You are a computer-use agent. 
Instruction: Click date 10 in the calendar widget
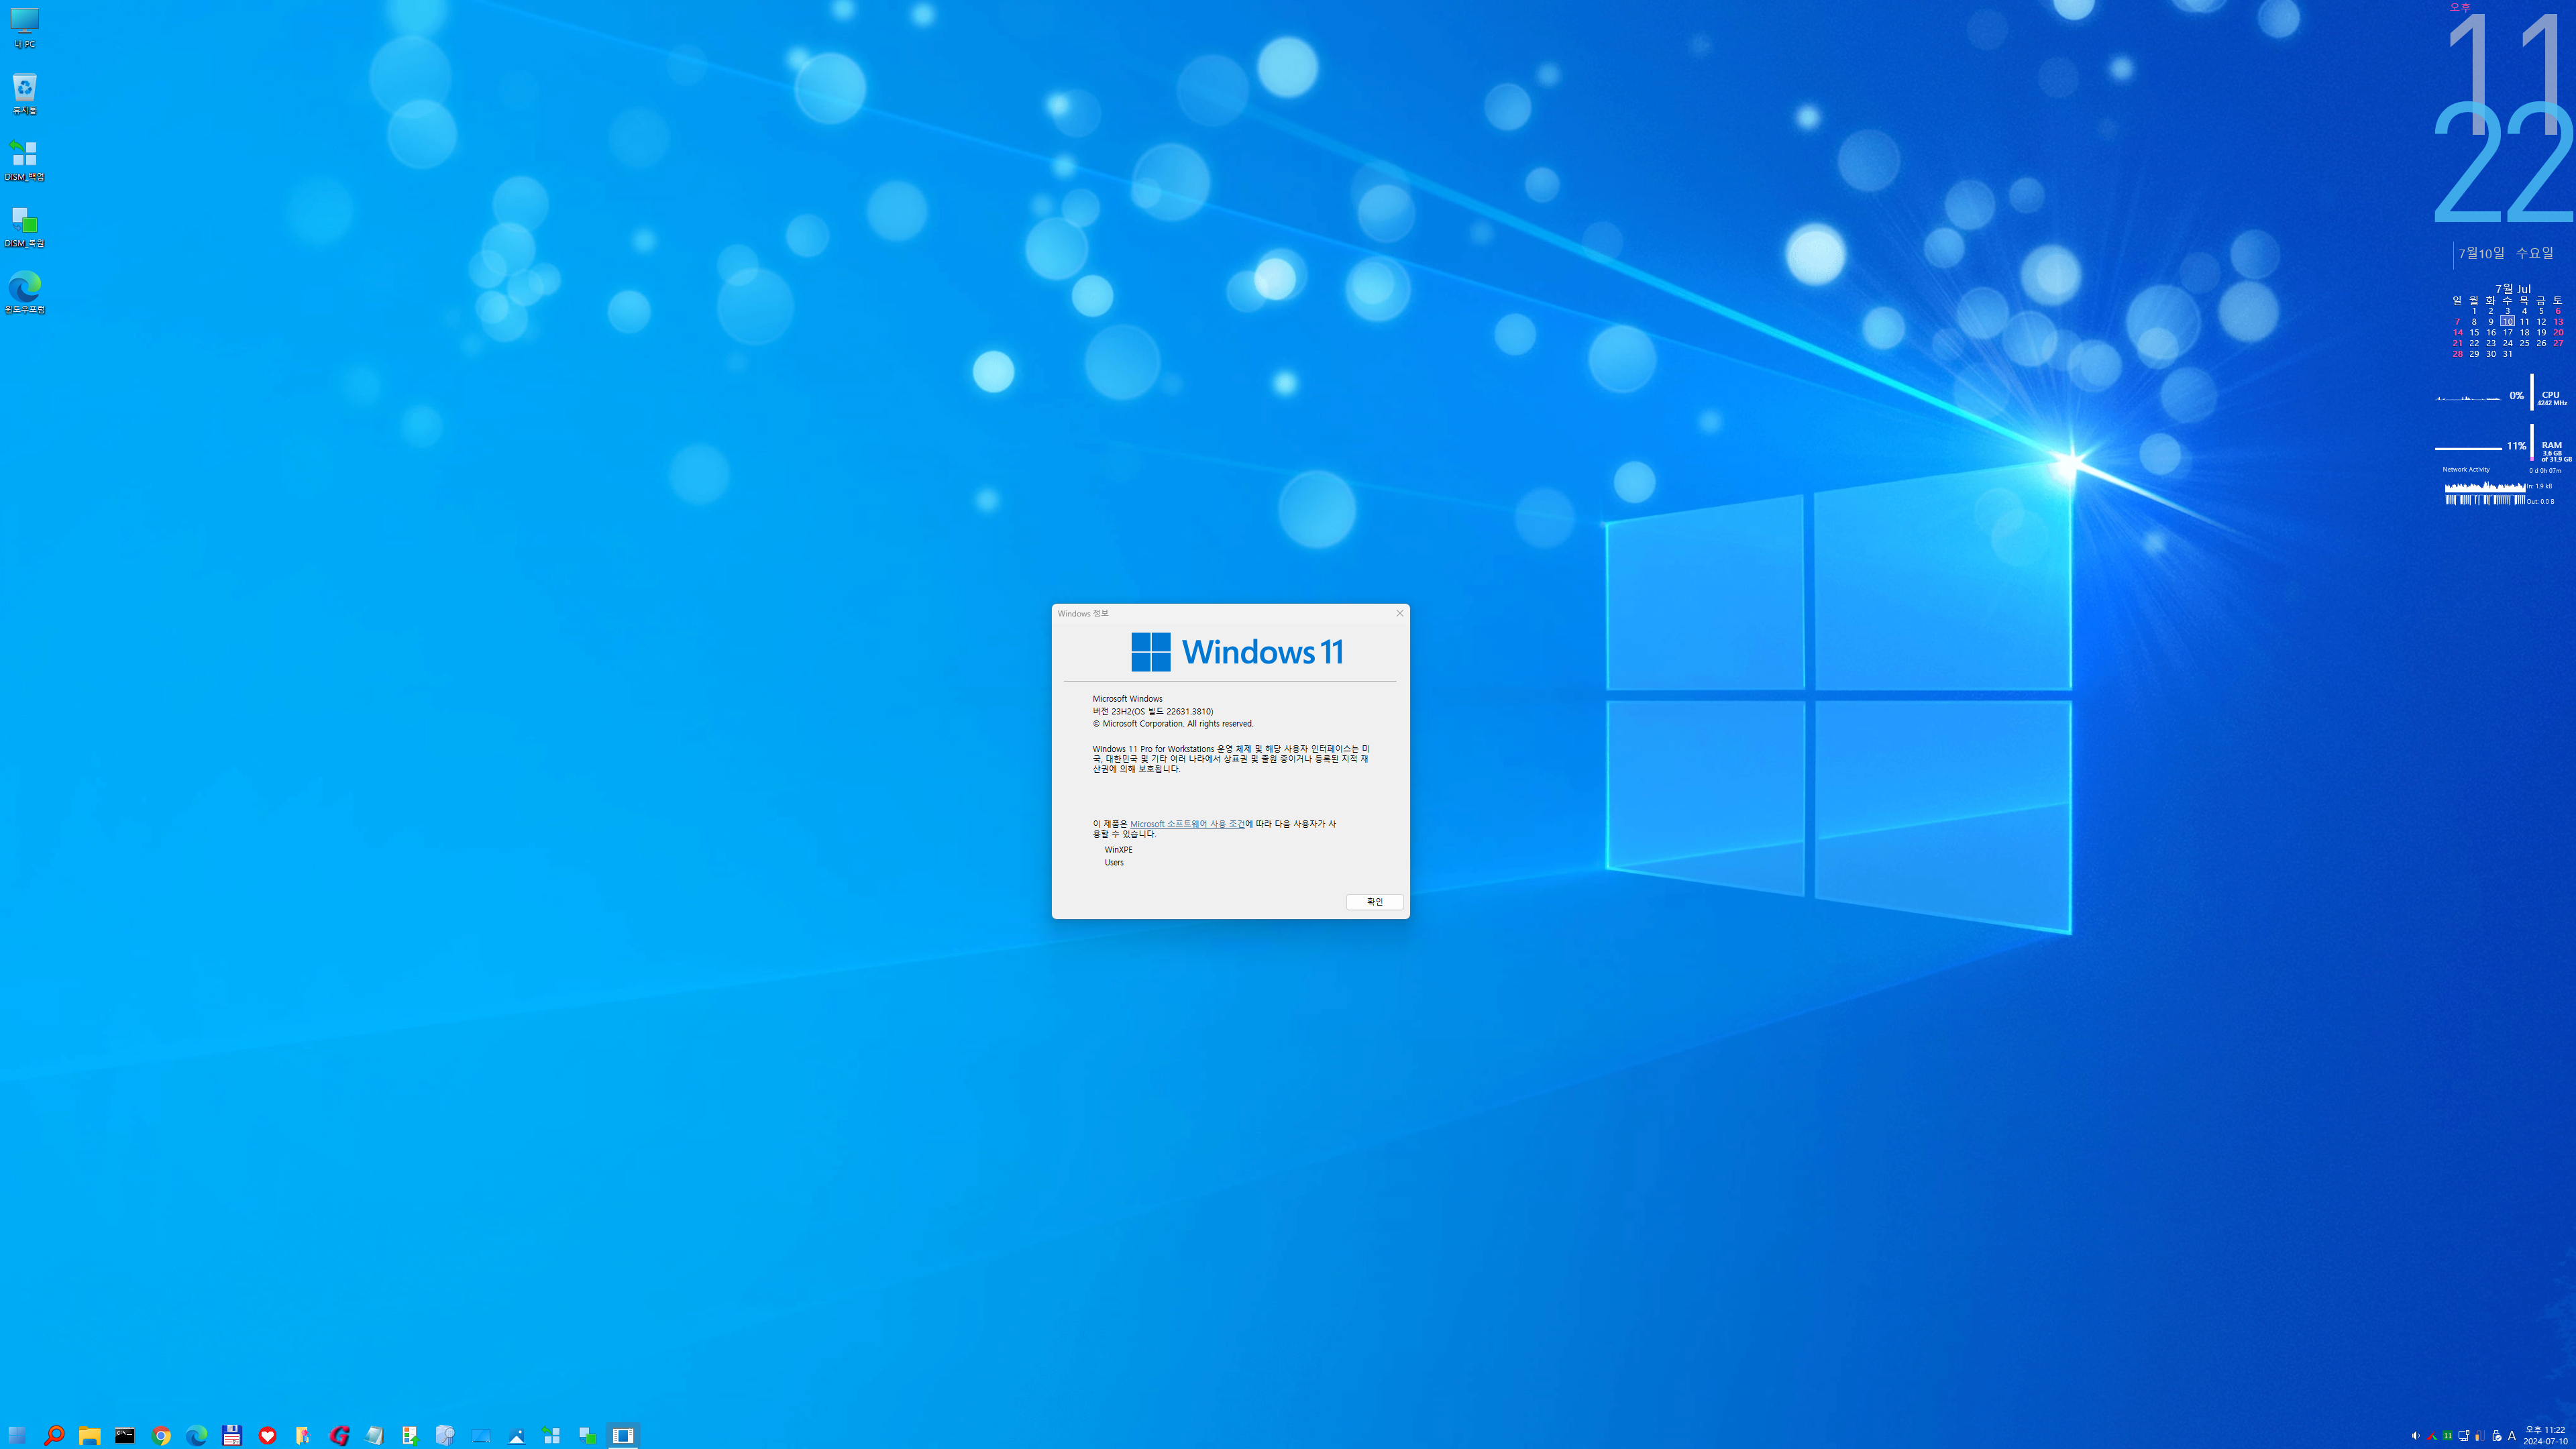click(2507, 321)
